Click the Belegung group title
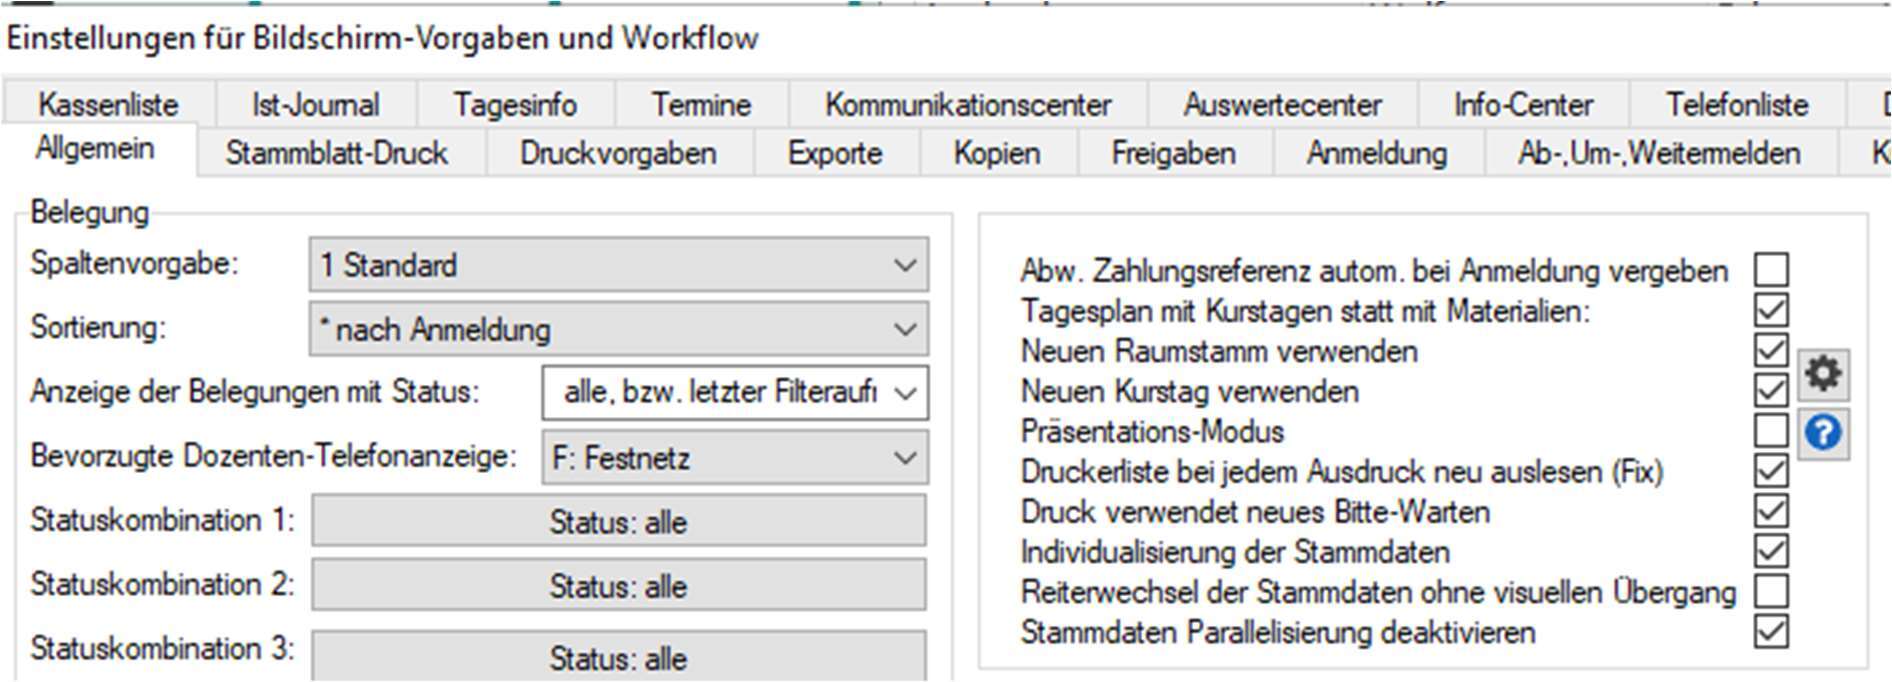This screenshot has height=682, width=1892. pyautogui.click(x=89, y=212)
